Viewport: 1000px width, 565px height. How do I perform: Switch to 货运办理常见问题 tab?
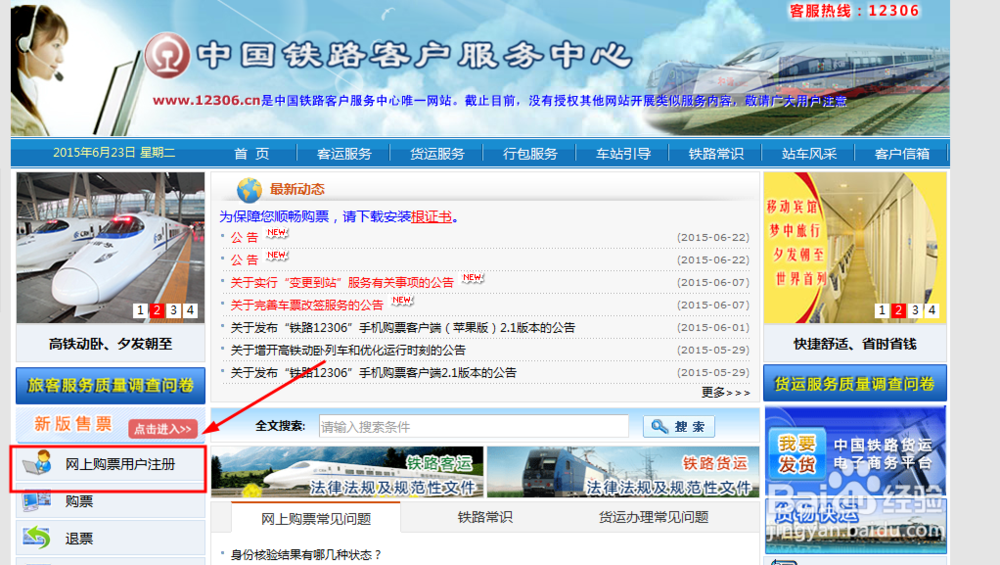click(x=653, y=517)
